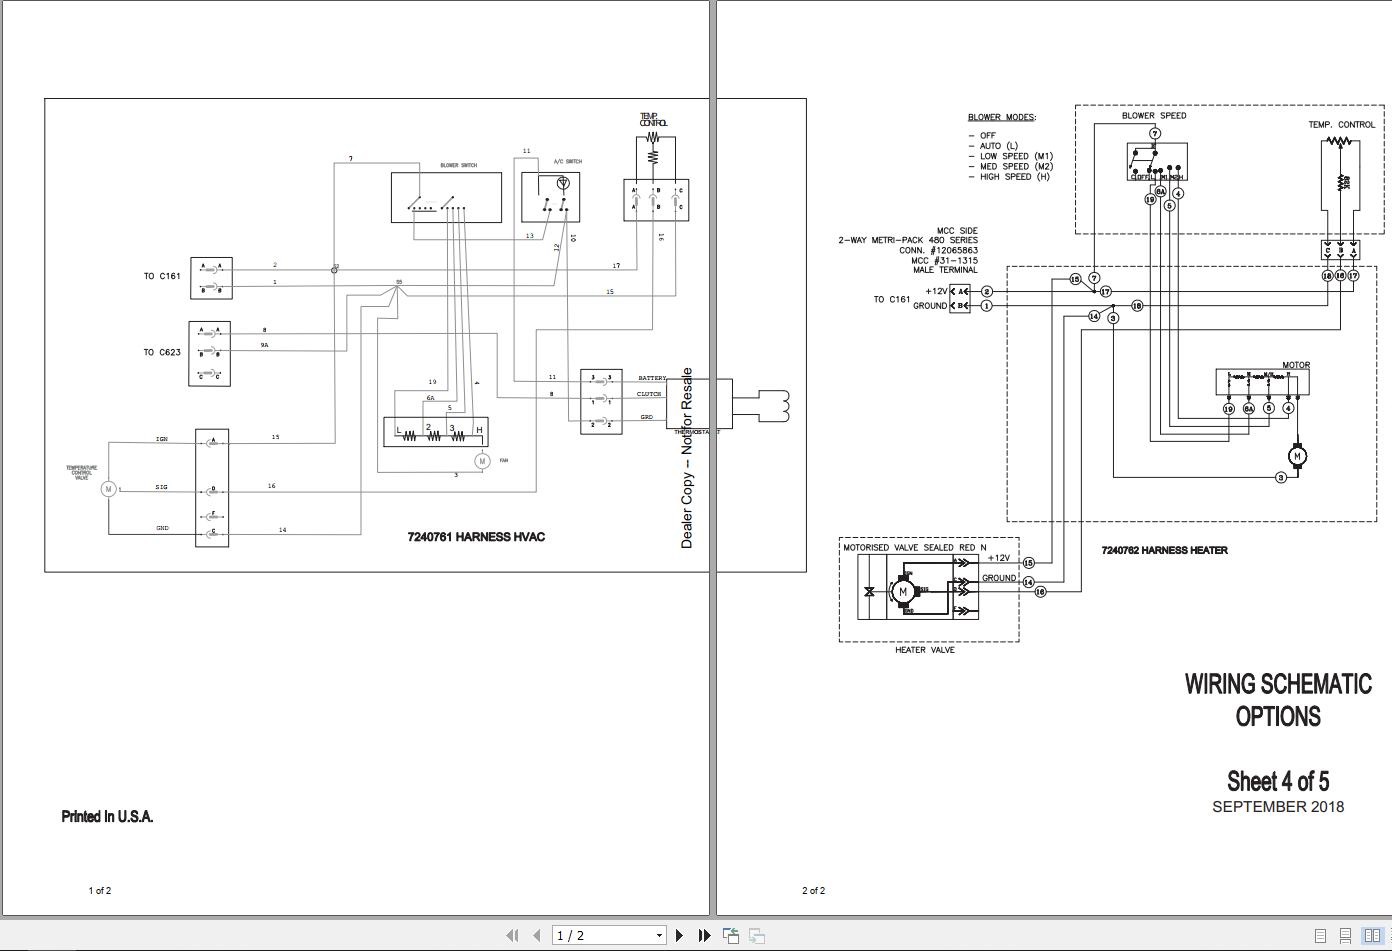Open the page number dropdown arrow
1392x951 pixels.
[659, 936]
